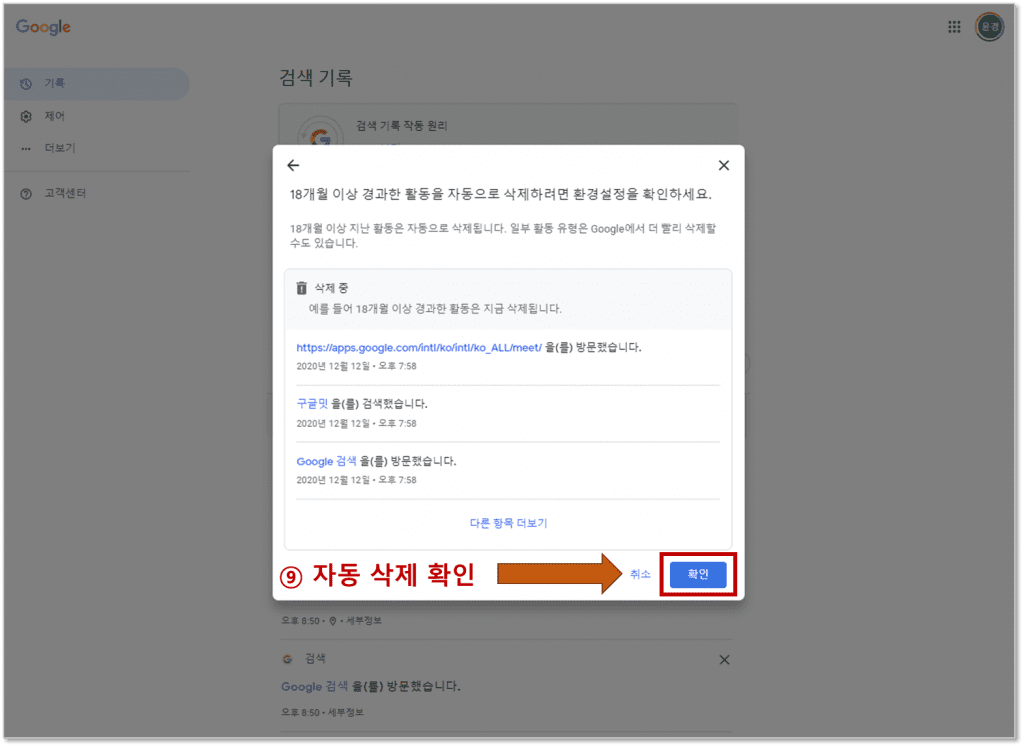The height and width of the screenshot is (747, 1024).
Task: Select the 기록 sidebar item
Action: (x=97, y=84)
